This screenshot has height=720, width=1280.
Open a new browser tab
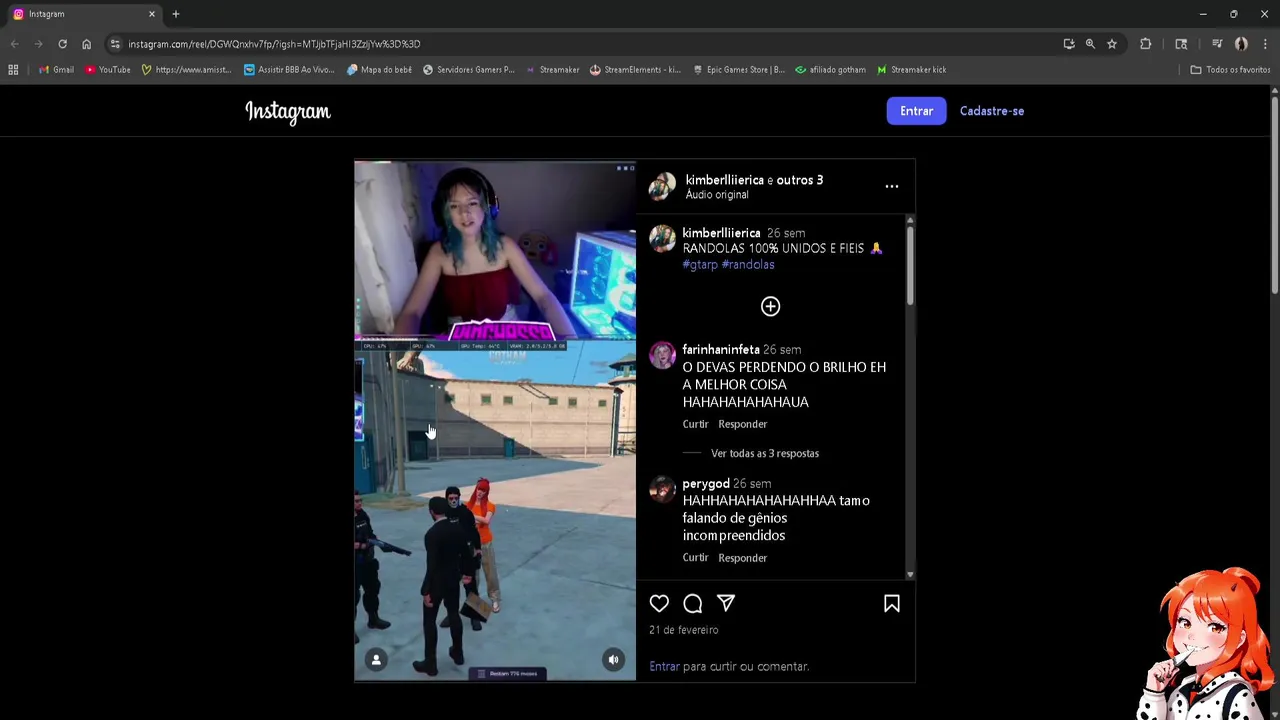176,14
